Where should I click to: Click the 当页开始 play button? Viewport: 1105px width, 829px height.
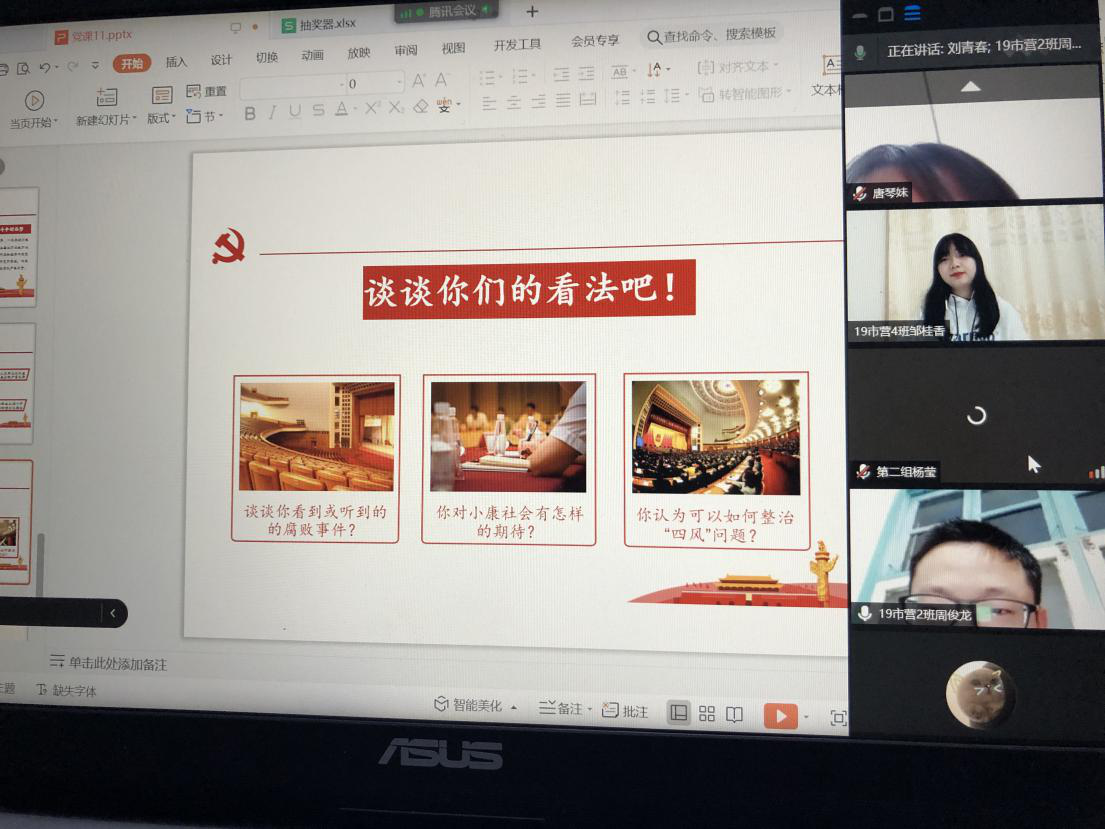point(34,101)
